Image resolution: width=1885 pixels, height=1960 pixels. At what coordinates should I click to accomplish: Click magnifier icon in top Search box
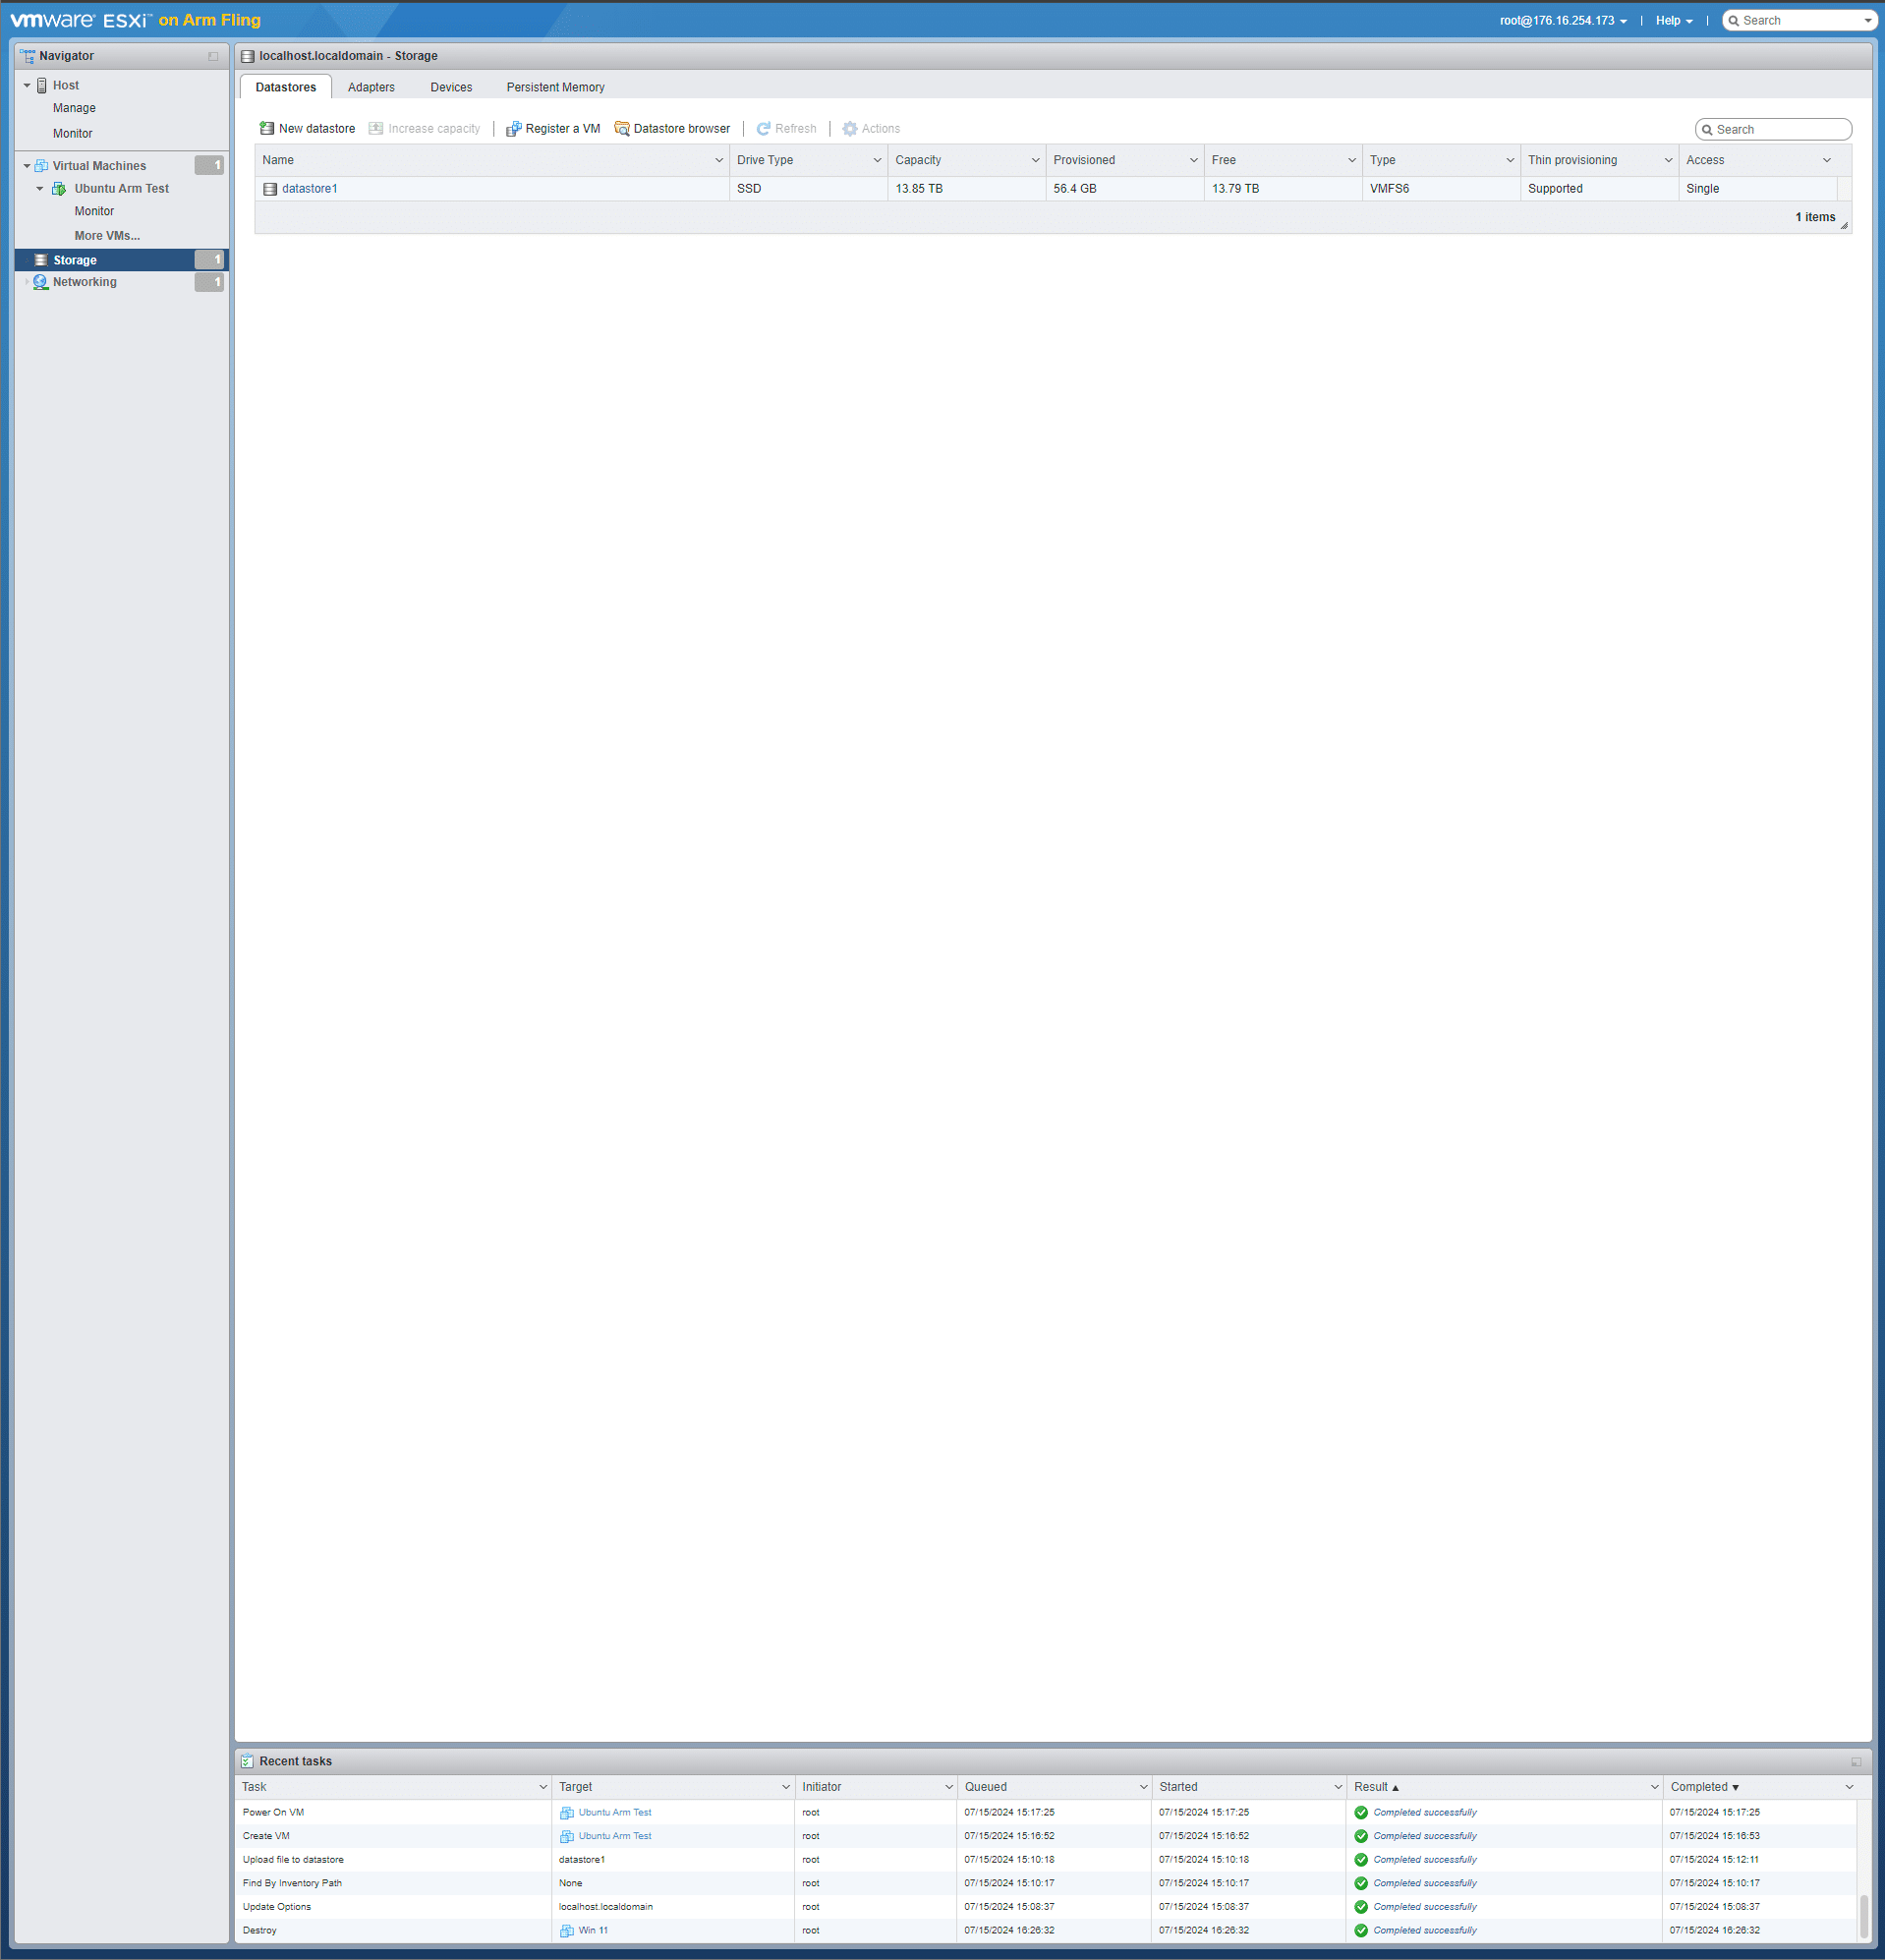1734,21
